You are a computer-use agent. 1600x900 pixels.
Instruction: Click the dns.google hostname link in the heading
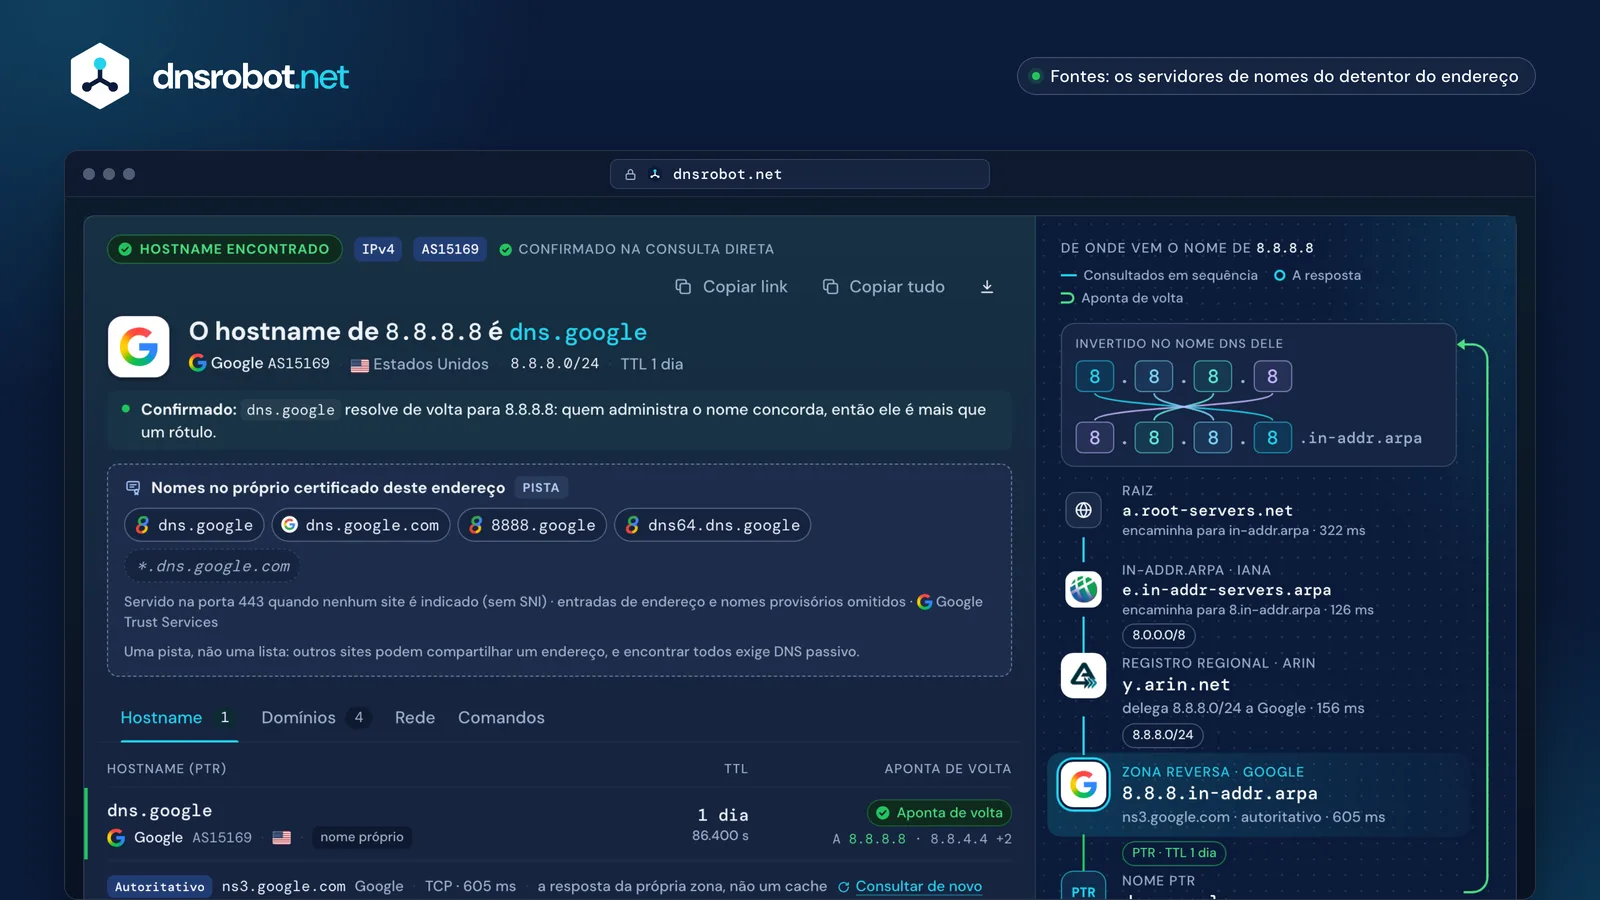click(578, 332)
